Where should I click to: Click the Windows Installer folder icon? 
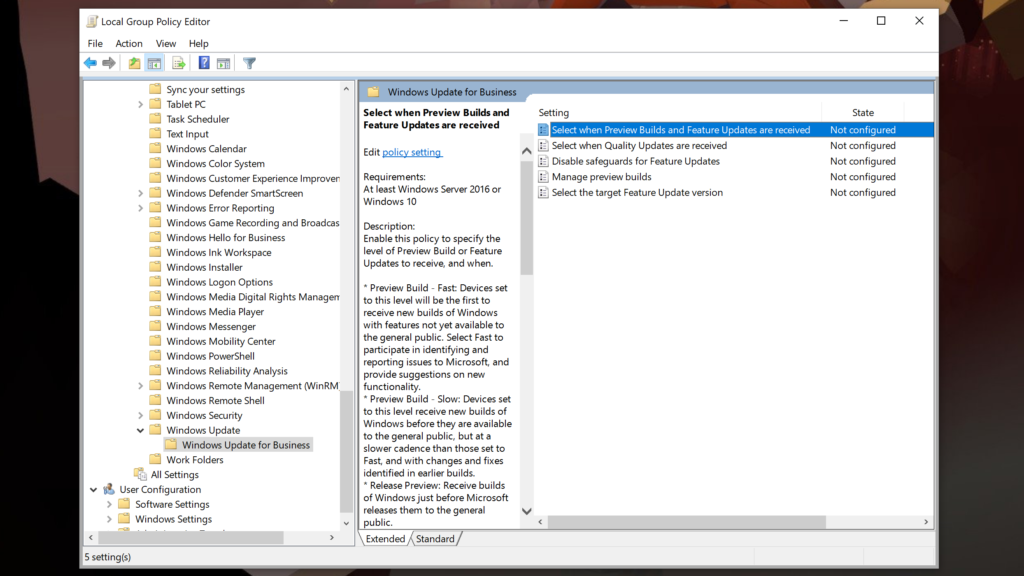(x=155, y=267)
